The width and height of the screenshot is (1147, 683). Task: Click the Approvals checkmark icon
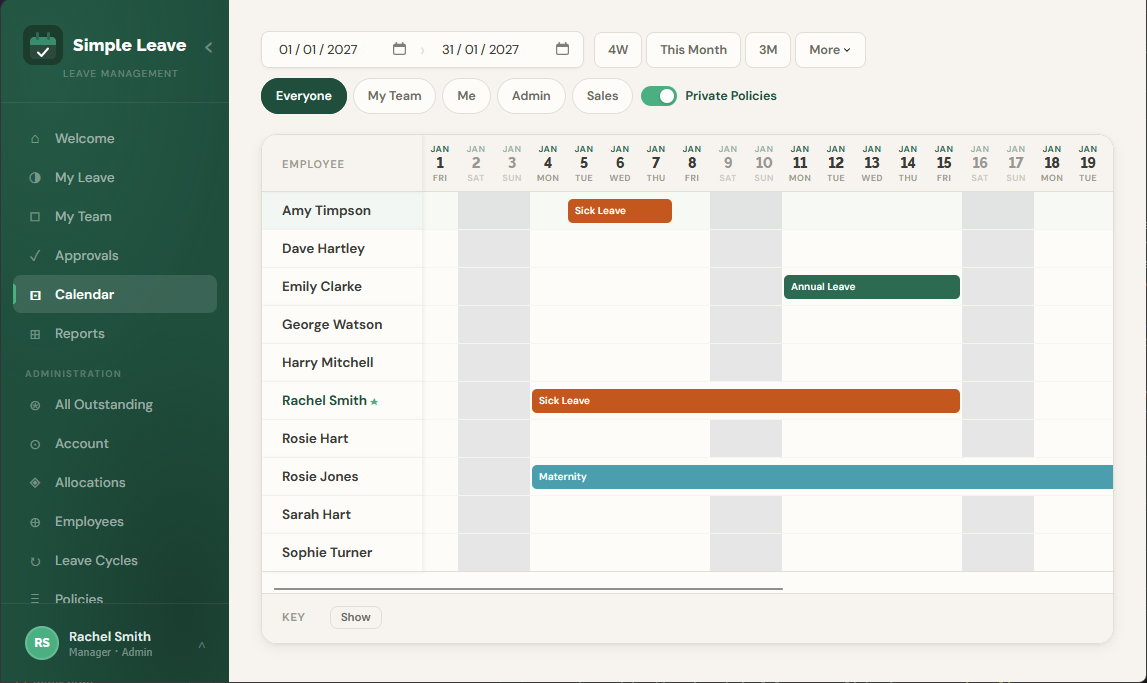[x=35, y=255]
